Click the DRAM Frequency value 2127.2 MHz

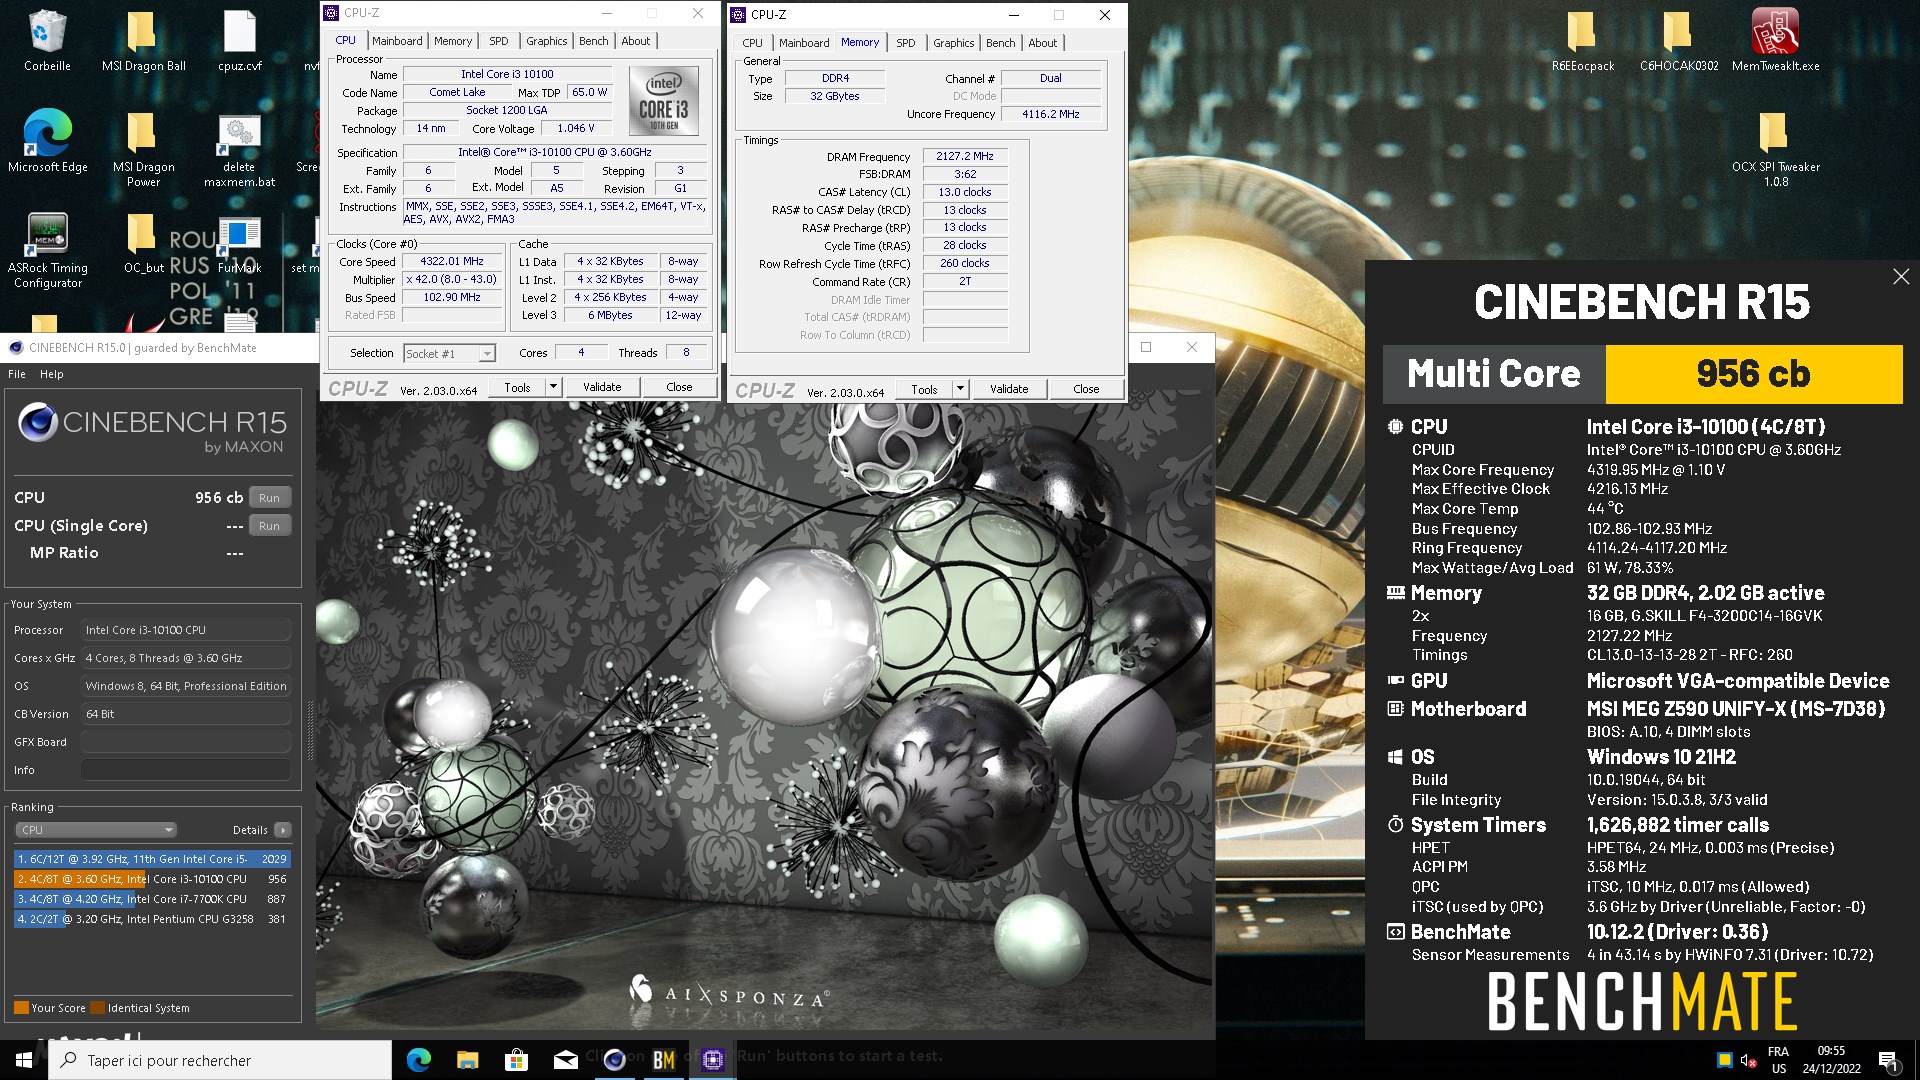(x=964, y=156)
